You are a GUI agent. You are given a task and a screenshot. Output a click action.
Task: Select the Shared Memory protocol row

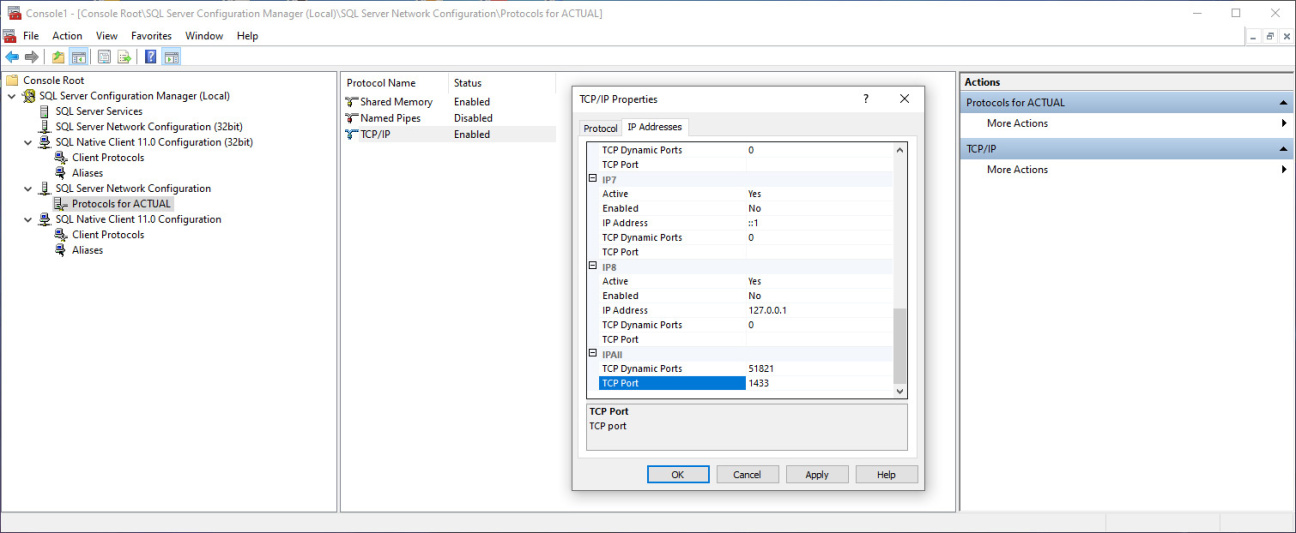click(x=396, y=102)
